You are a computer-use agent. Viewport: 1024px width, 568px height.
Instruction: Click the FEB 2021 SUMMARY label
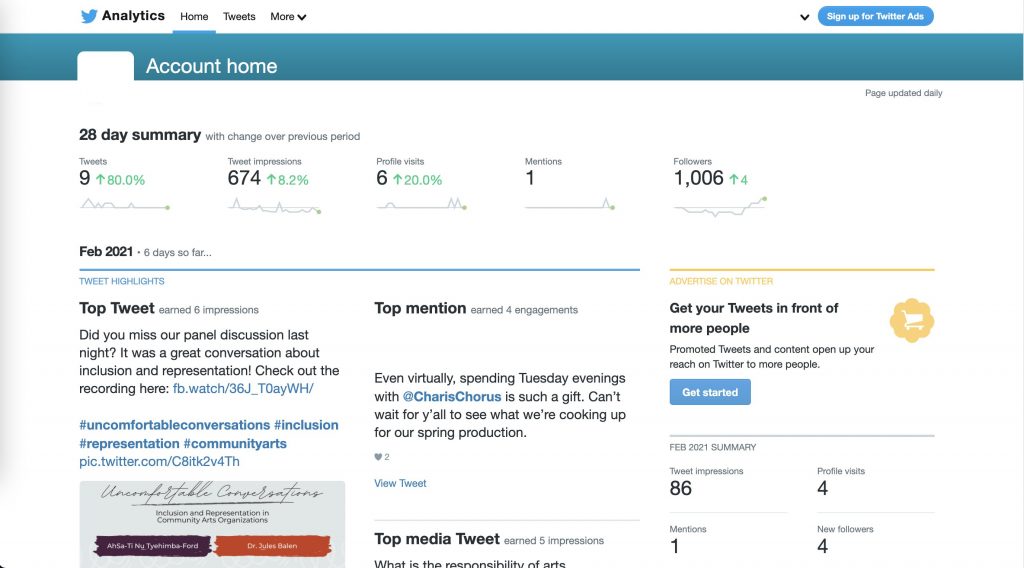point(712,447)
